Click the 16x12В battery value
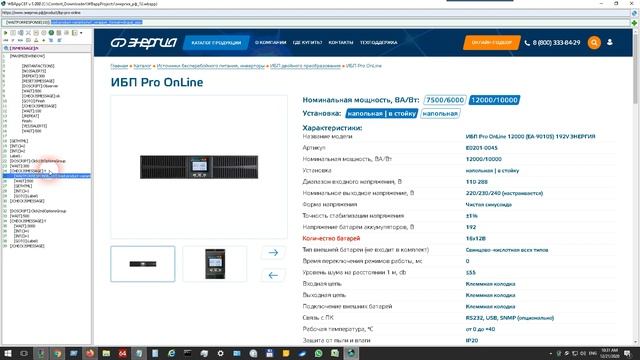Image resolution: width=640 pixels, height=360 pixels. (476, 238)
